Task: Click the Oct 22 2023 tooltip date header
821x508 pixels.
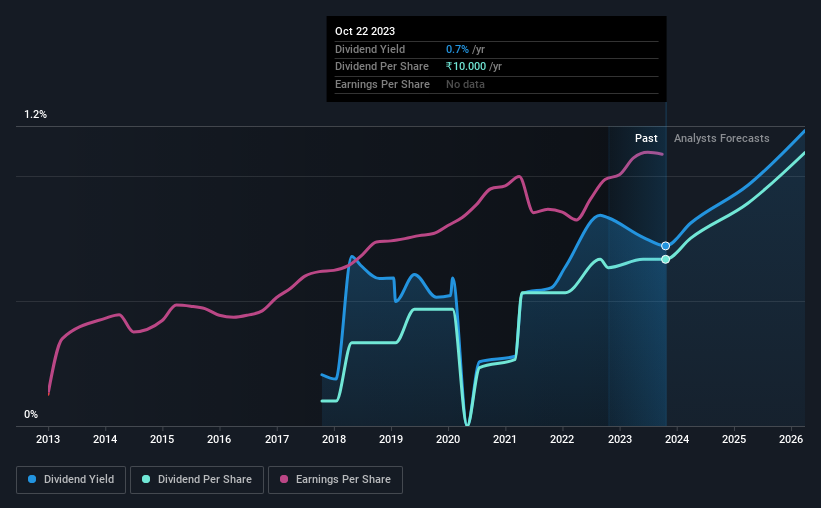Action: point(365,31)
